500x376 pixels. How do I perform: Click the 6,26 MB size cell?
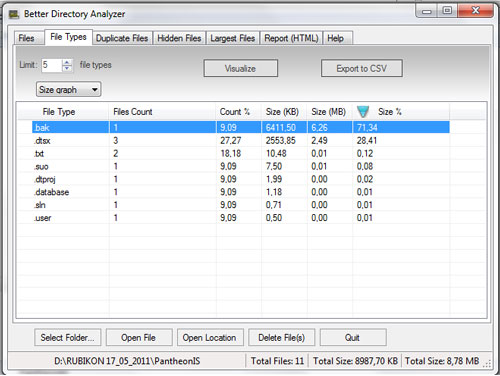pyautogui.click(x=319, y=127)
